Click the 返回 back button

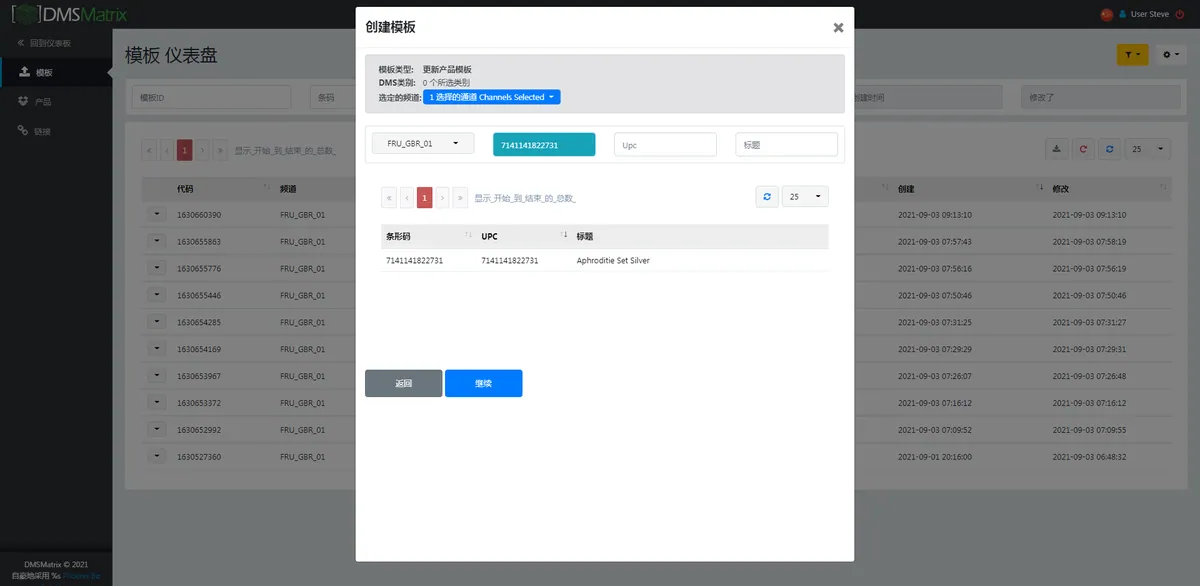403,383
